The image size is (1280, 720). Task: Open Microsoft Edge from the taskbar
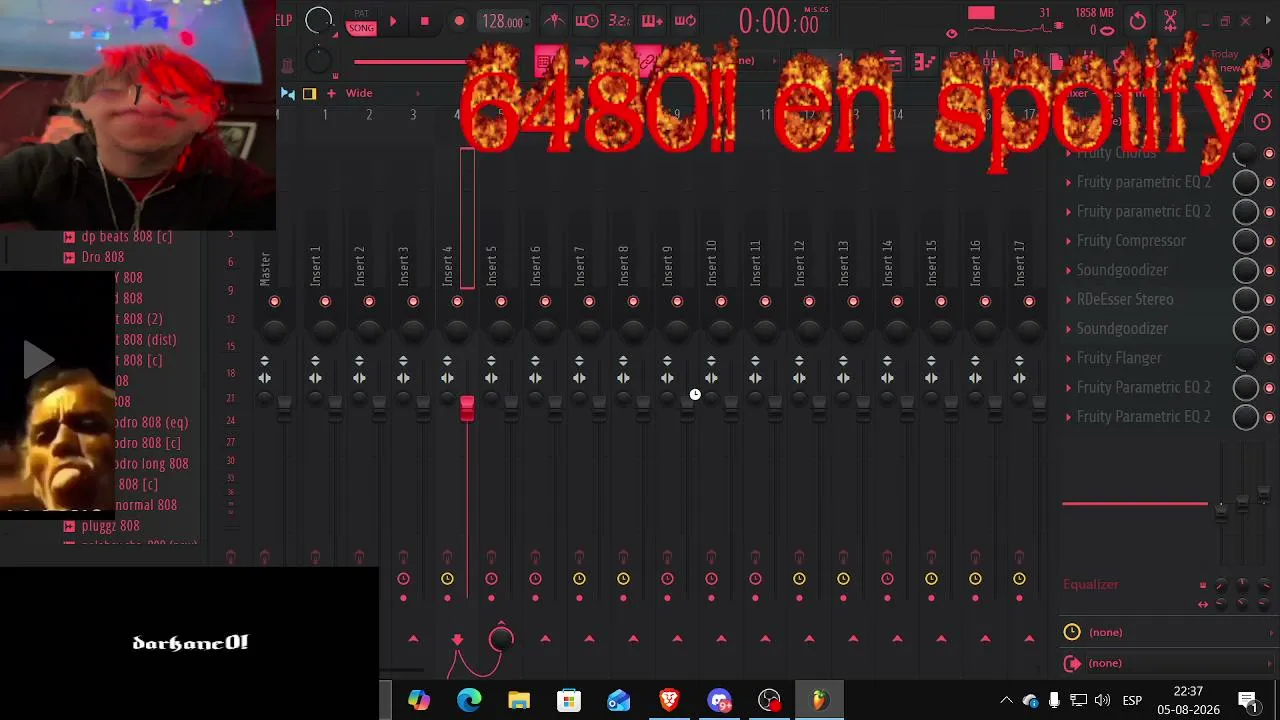coord(469,700)
